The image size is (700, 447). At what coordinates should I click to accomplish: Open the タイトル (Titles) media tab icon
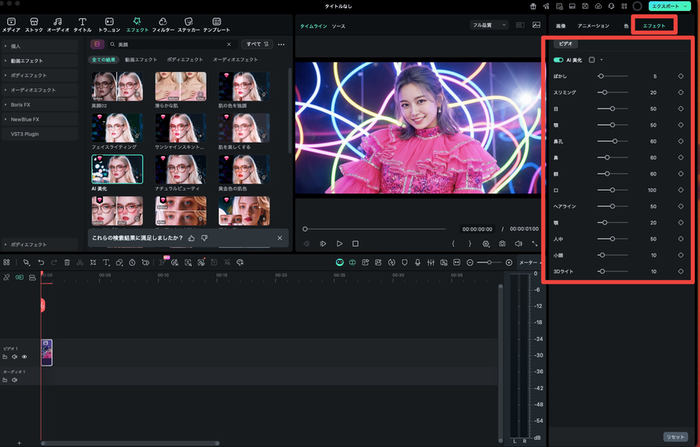pyautogui.click(x=83, y=21)
